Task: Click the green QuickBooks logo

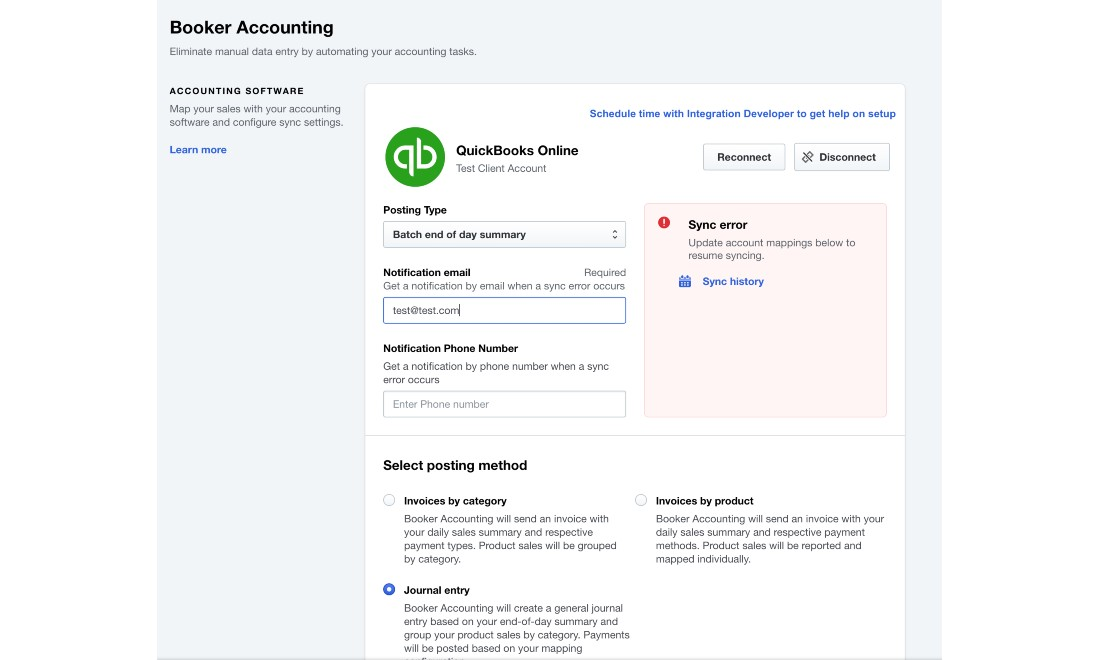Action: coord(415,157)
